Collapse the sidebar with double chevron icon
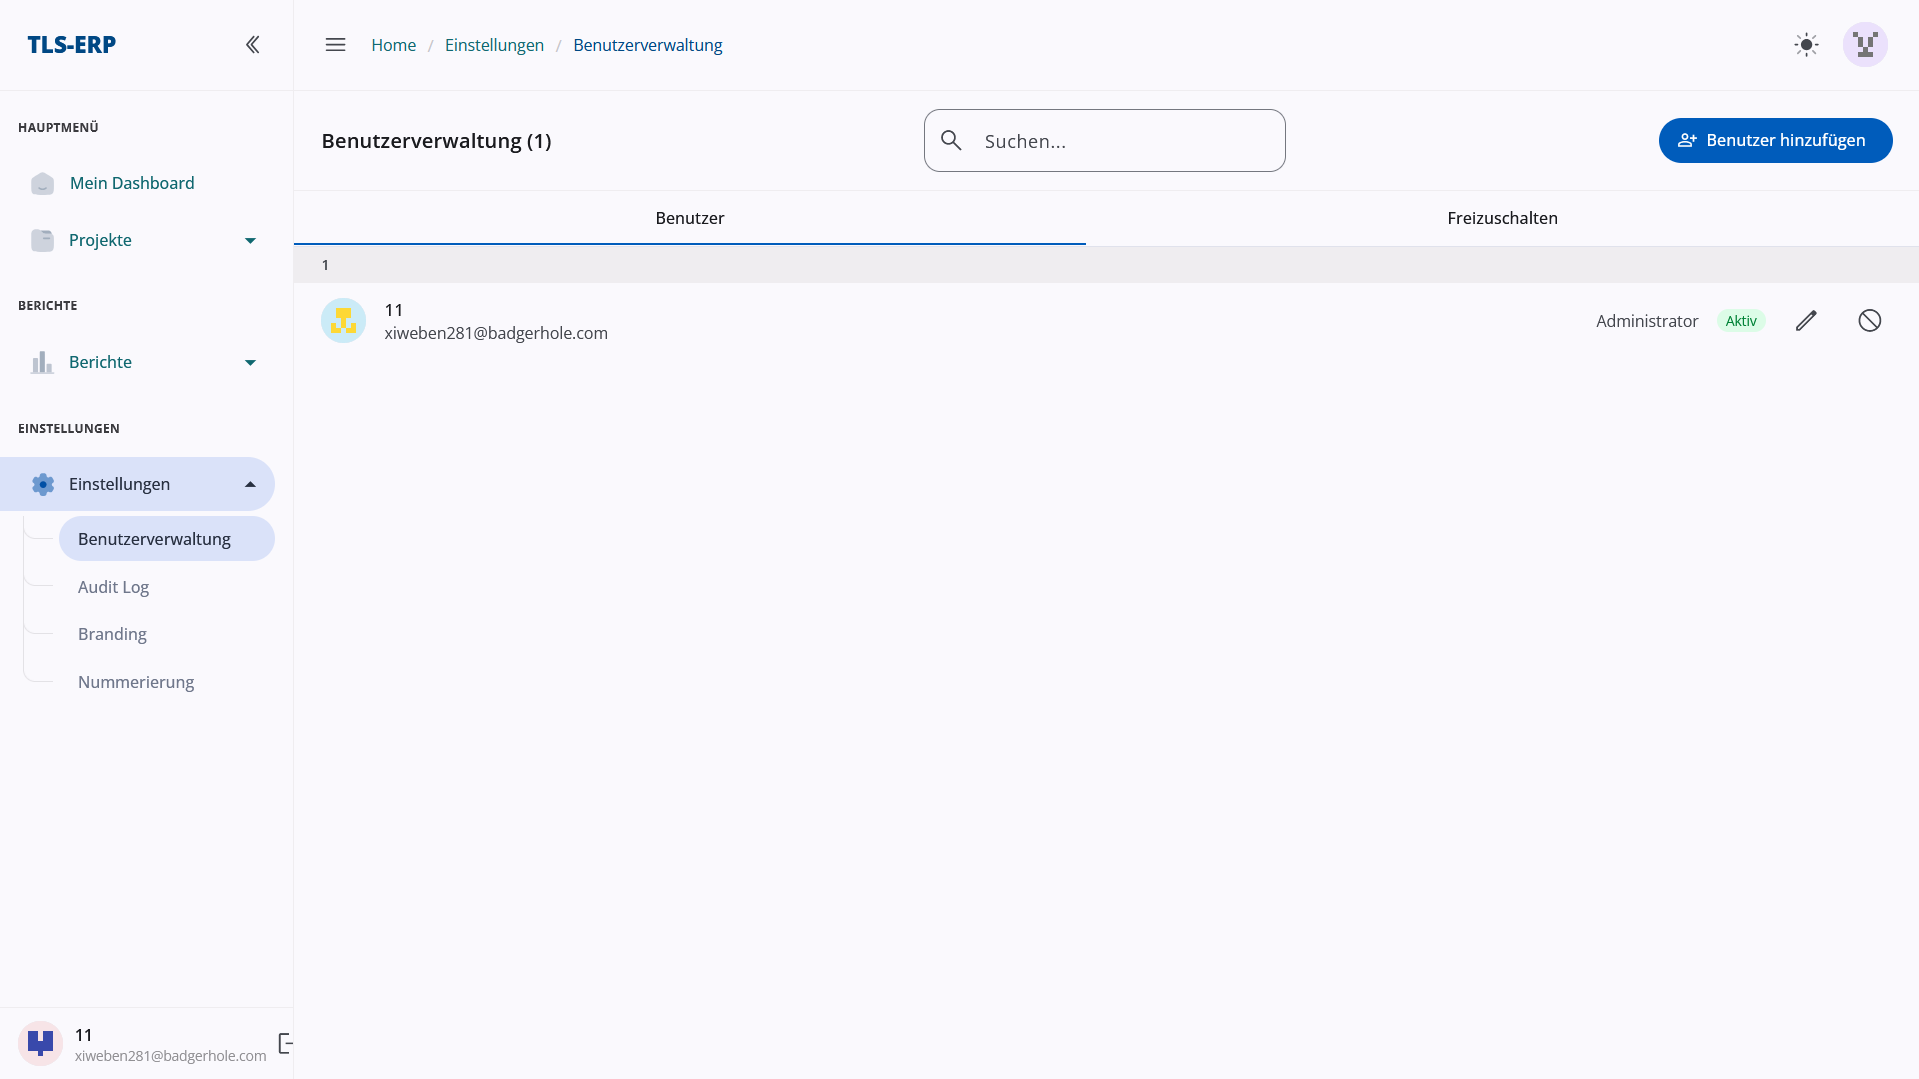Viewport: 1919px width, 1079px height. coord(253,44)
